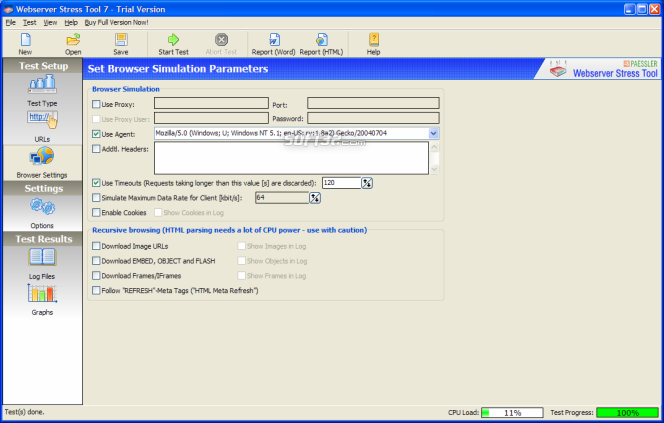Check Download Frames/IFrames
Image resolution: width=664 pixels, height=423 pixels.
point(96,276)
